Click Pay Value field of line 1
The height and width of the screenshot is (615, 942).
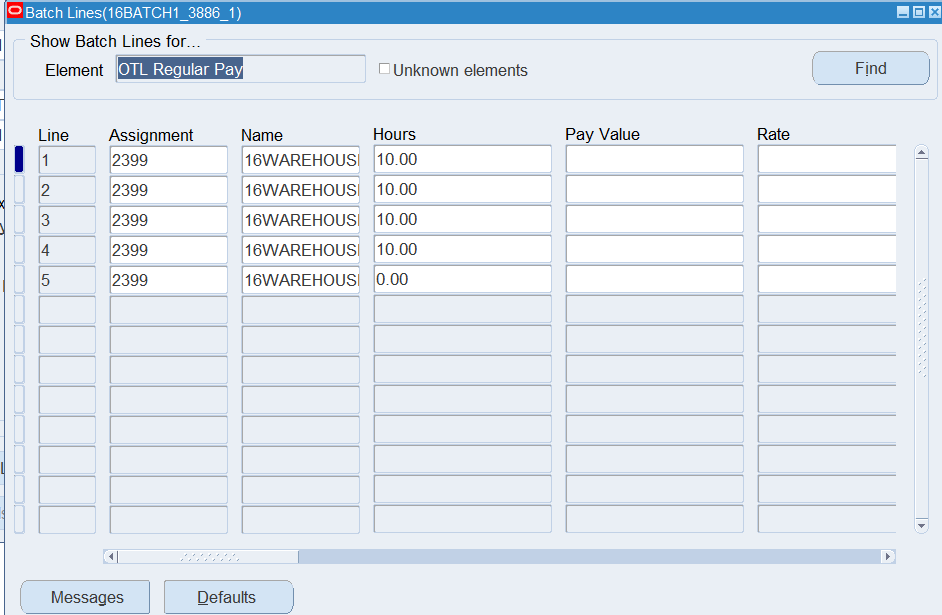[x=654, y=160]
